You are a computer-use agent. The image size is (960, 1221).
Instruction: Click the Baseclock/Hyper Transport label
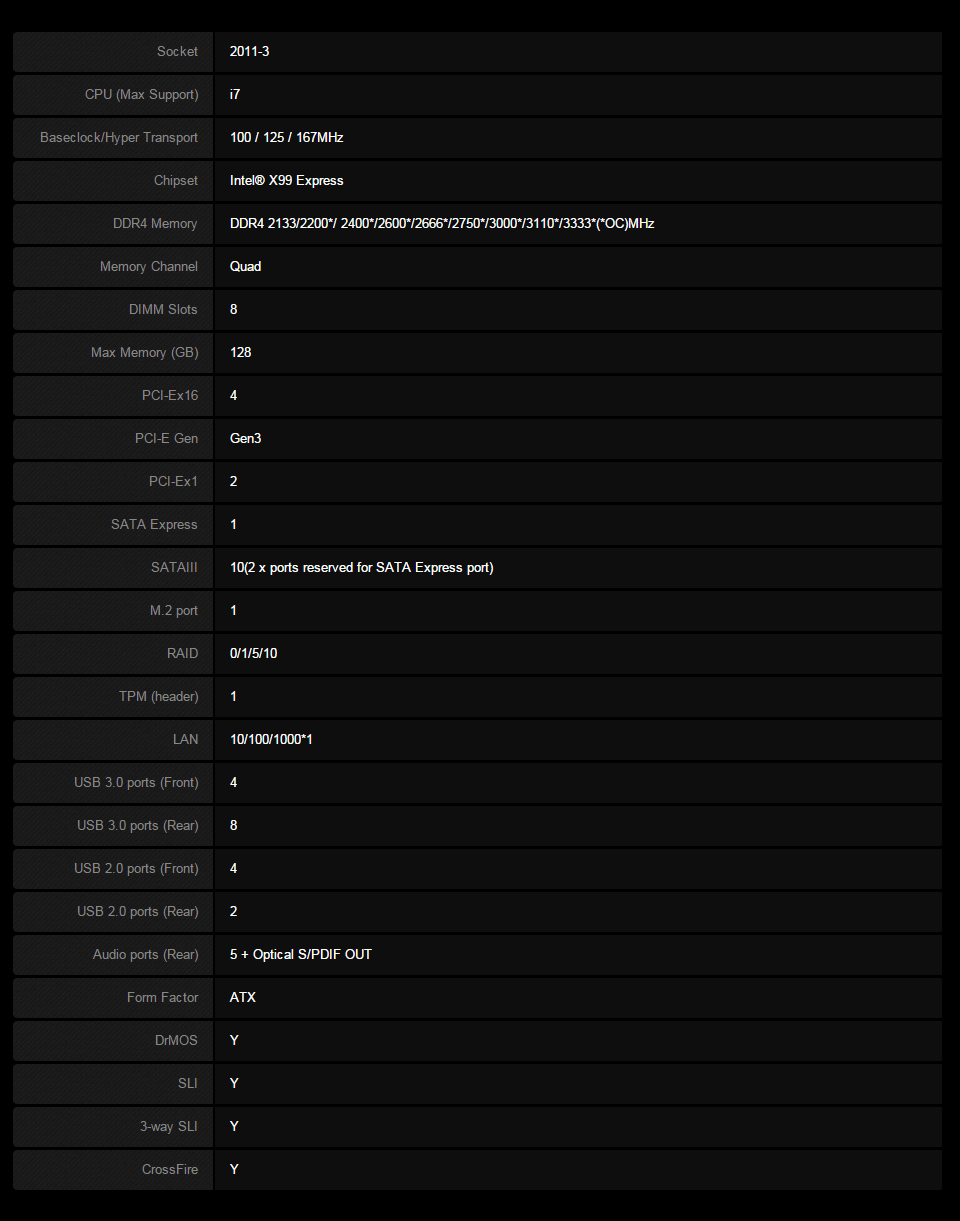coord(119,137)
